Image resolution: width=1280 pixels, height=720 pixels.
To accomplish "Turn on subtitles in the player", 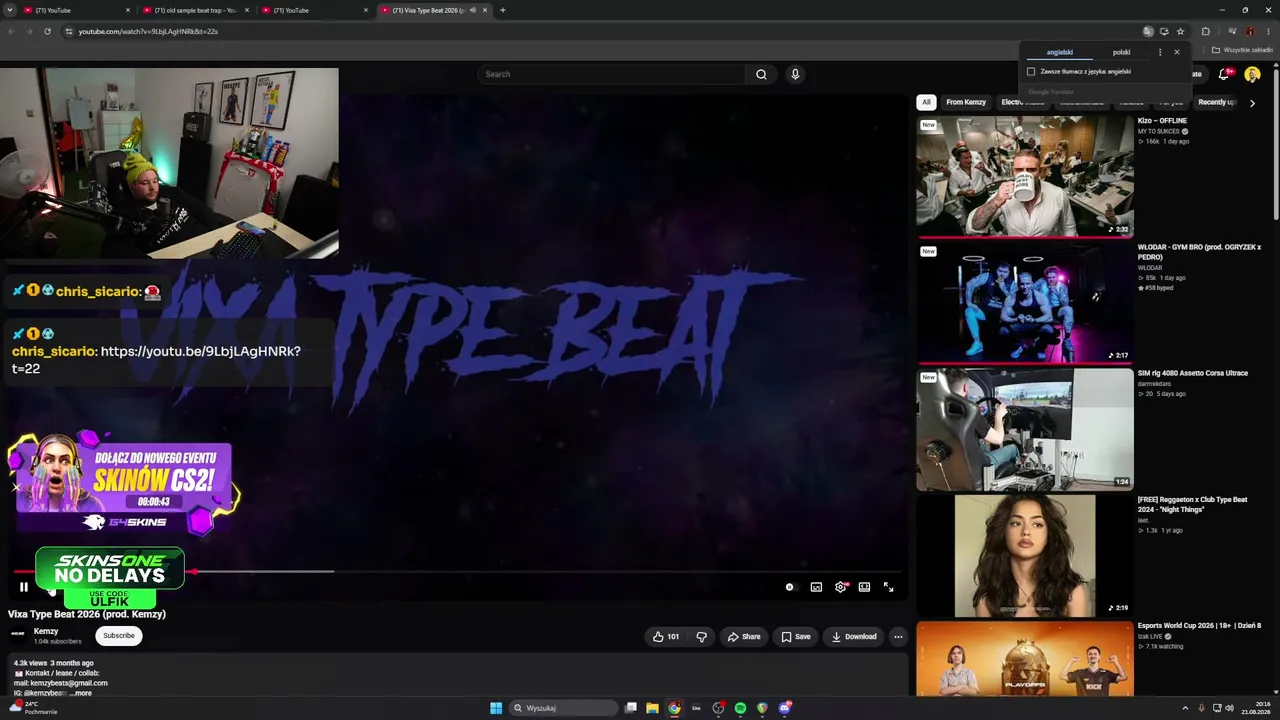I will [816, 587].
